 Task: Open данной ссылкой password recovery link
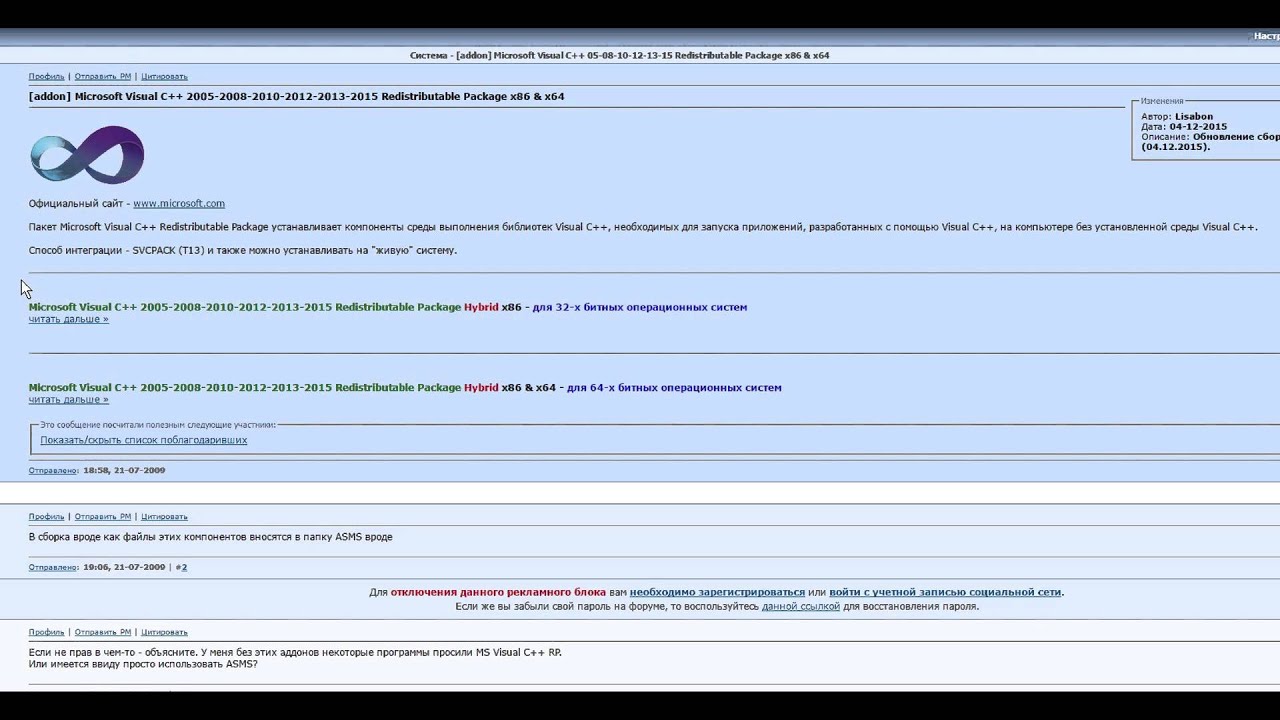801,606
